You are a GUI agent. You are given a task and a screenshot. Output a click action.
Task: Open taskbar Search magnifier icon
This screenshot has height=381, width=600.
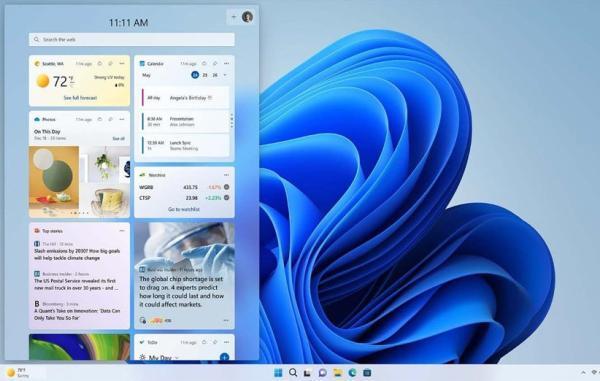tap(293, 373)
